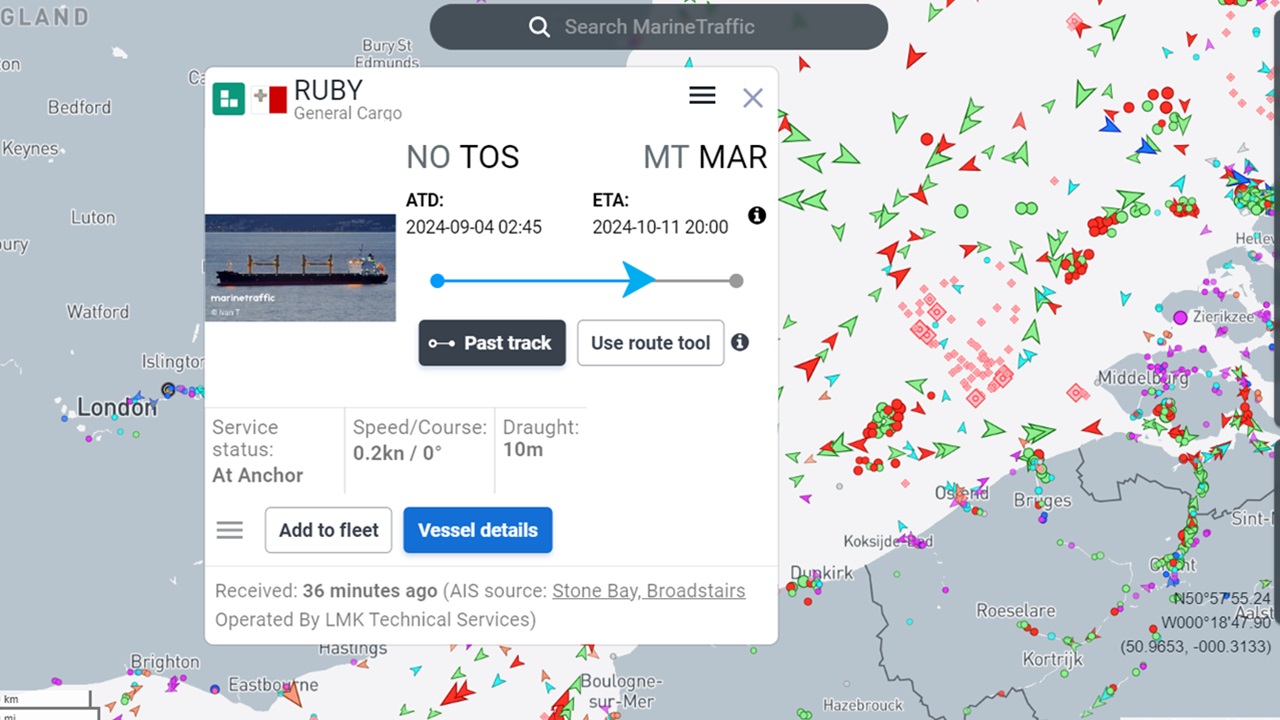Open Vessel details for RUBY
1280x720 pixels.
point(477,530)
